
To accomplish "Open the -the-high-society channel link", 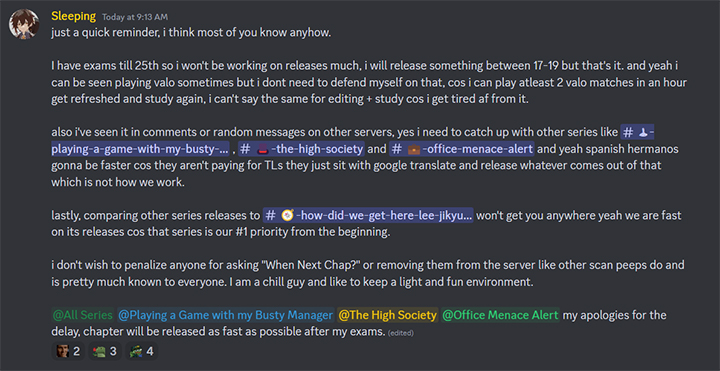I will click(x=318, y=149).
